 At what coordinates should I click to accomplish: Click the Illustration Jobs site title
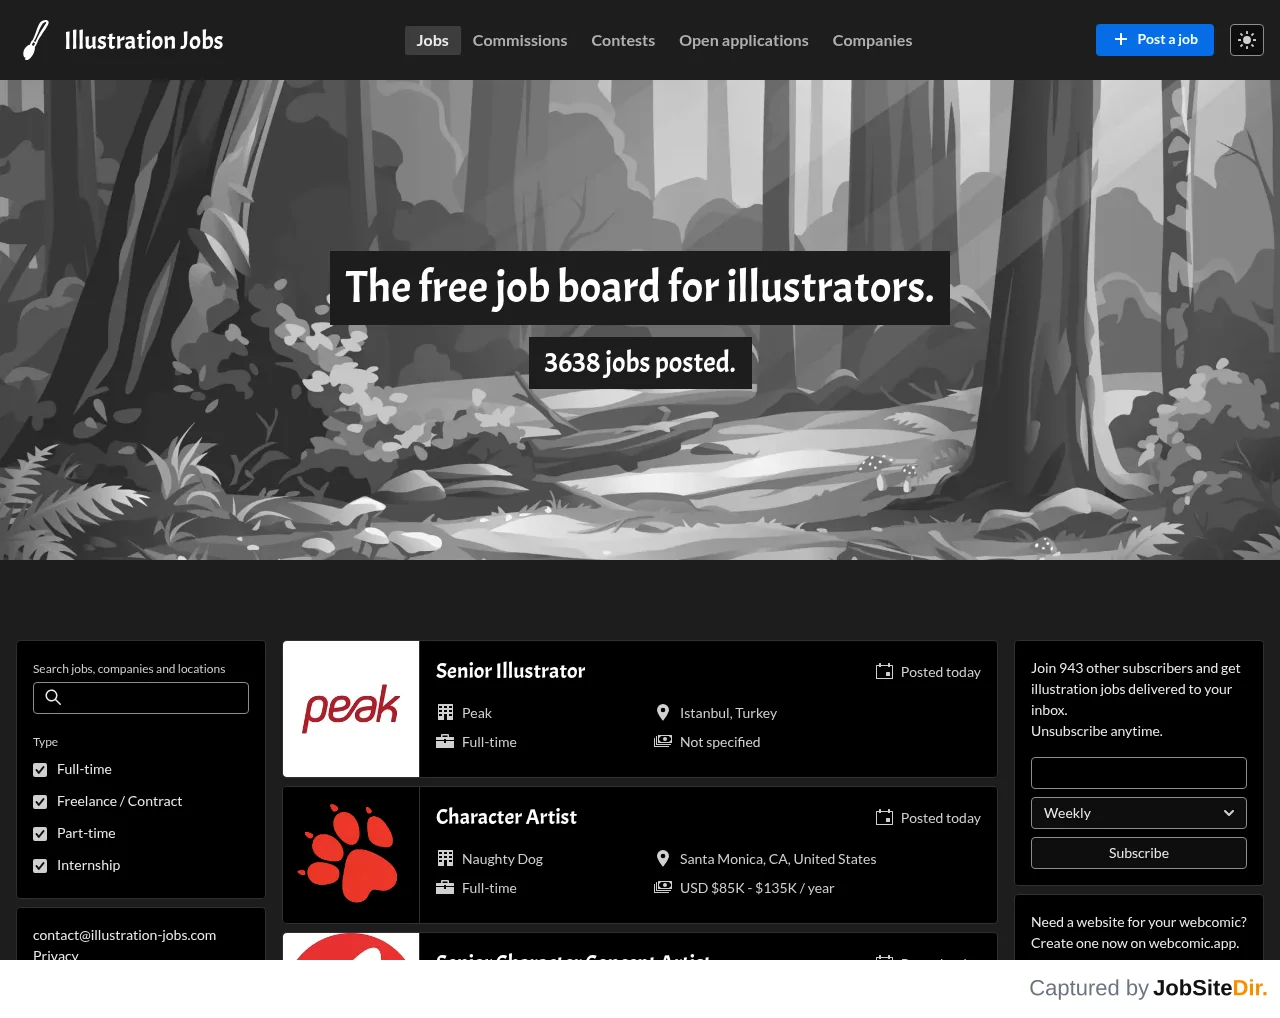144,40
